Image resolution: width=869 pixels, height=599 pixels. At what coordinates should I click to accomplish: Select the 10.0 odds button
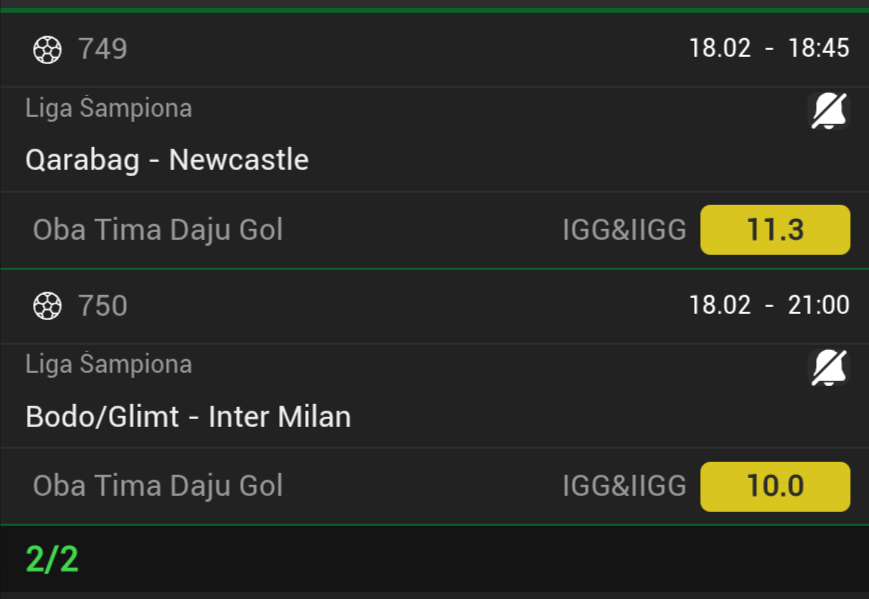point(775,486)
